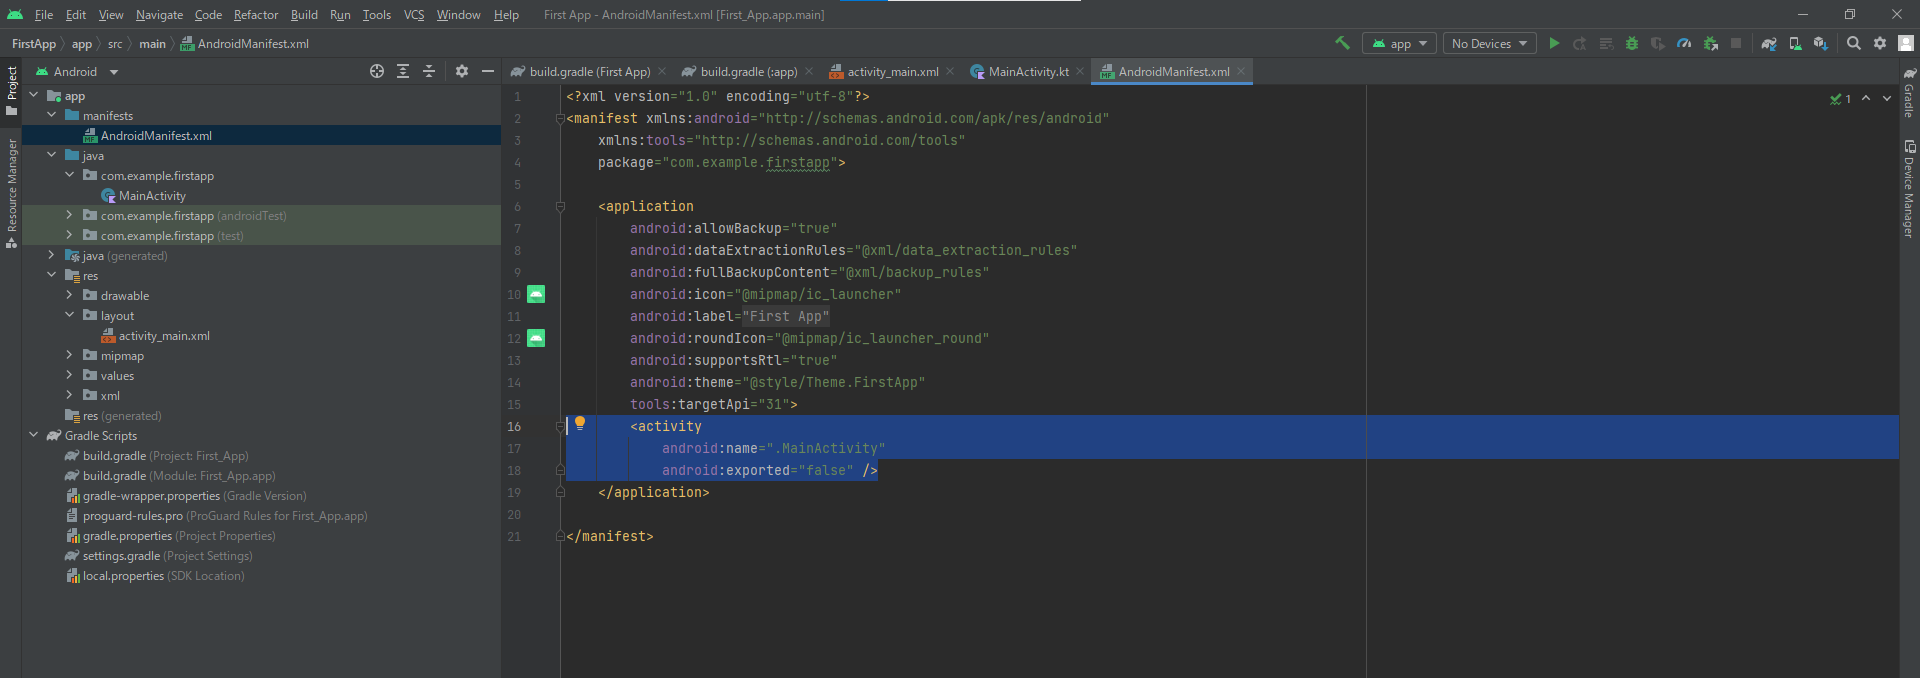Open the Android project view dropdown
Image resolution: width=1920 pixels, height=678 pixels.
(77, 71)
